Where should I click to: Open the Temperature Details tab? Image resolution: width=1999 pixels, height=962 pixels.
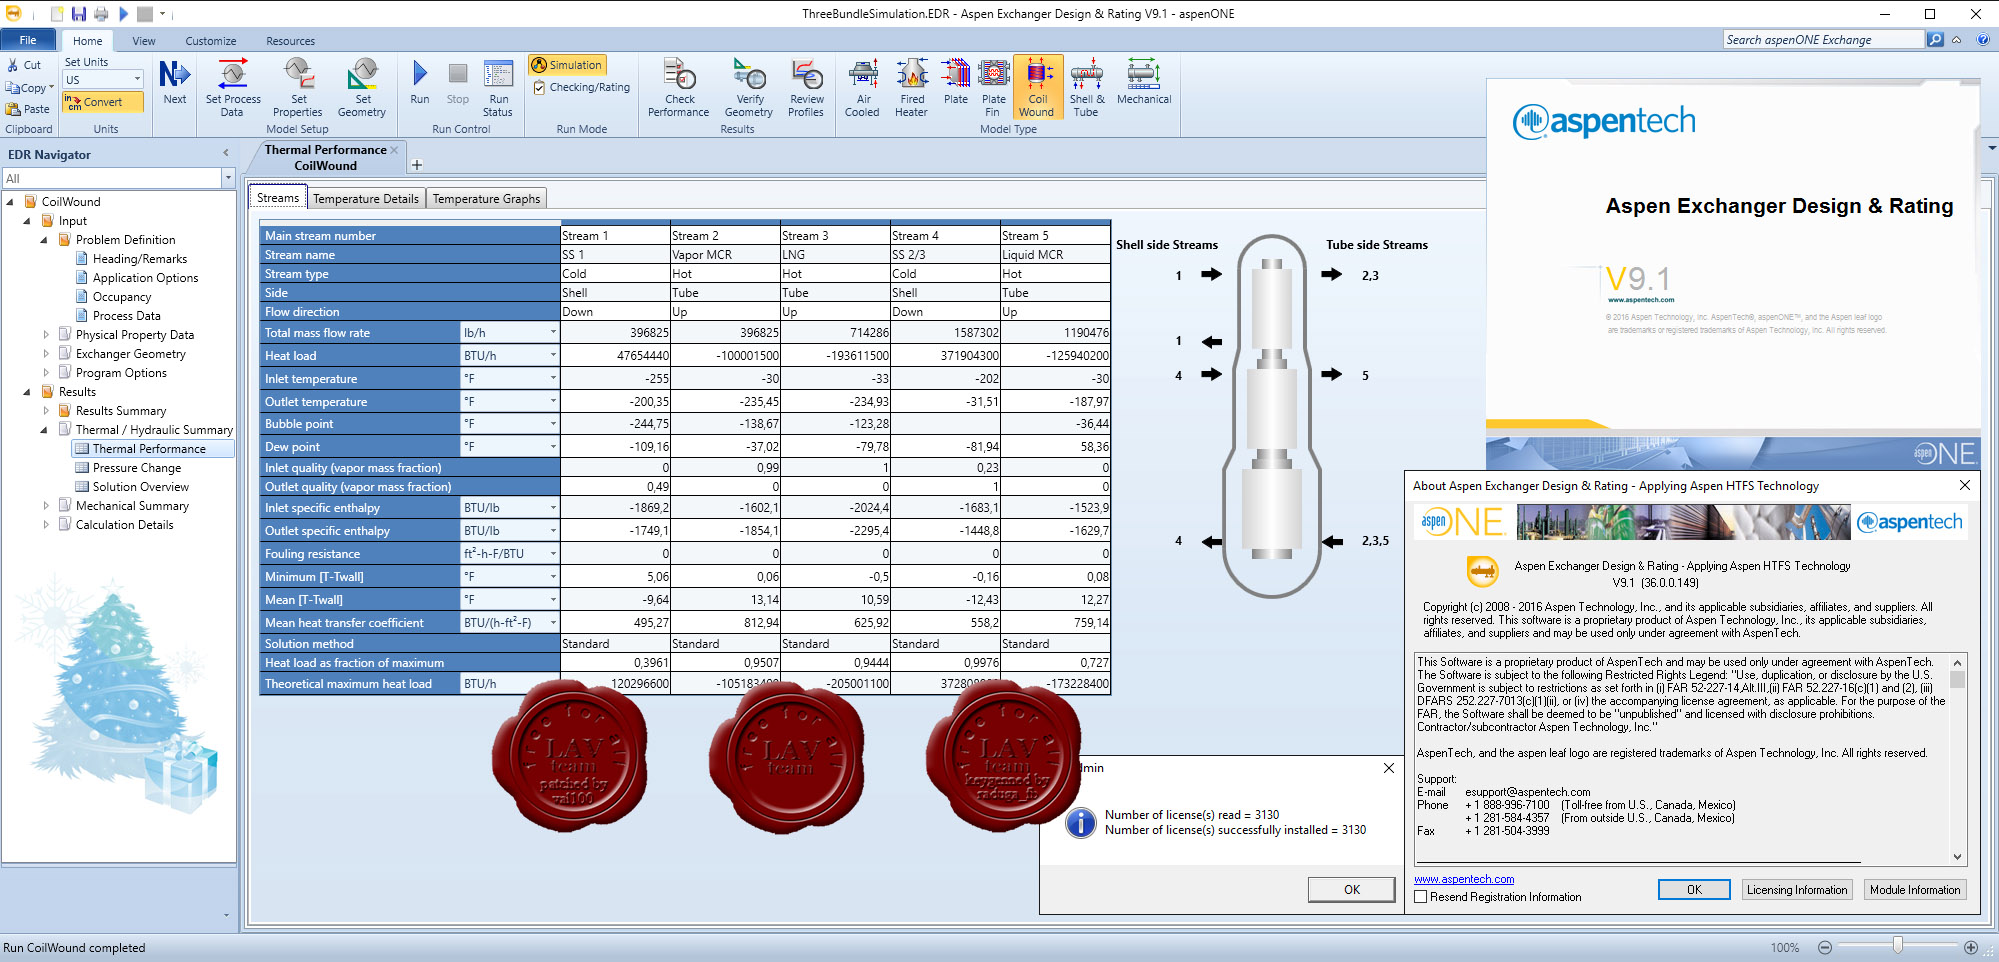pyautogui.click(x=366, y=198)
